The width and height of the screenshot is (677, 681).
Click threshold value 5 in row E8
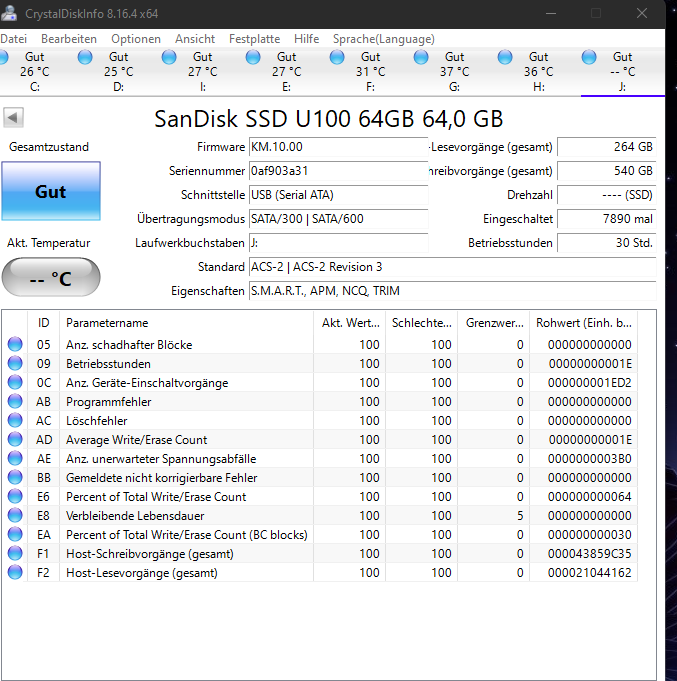pyautogui.click(x=520, y=516)
